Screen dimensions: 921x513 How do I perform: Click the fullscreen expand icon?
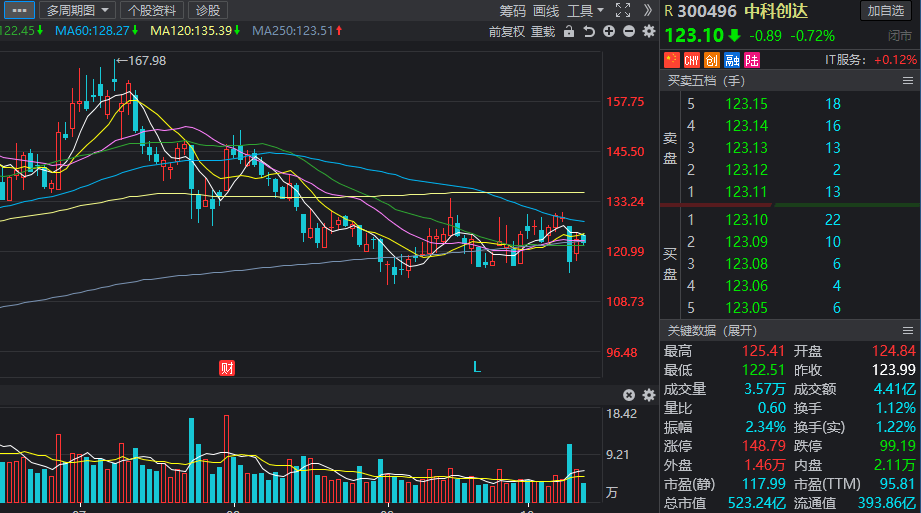point(623,10)
